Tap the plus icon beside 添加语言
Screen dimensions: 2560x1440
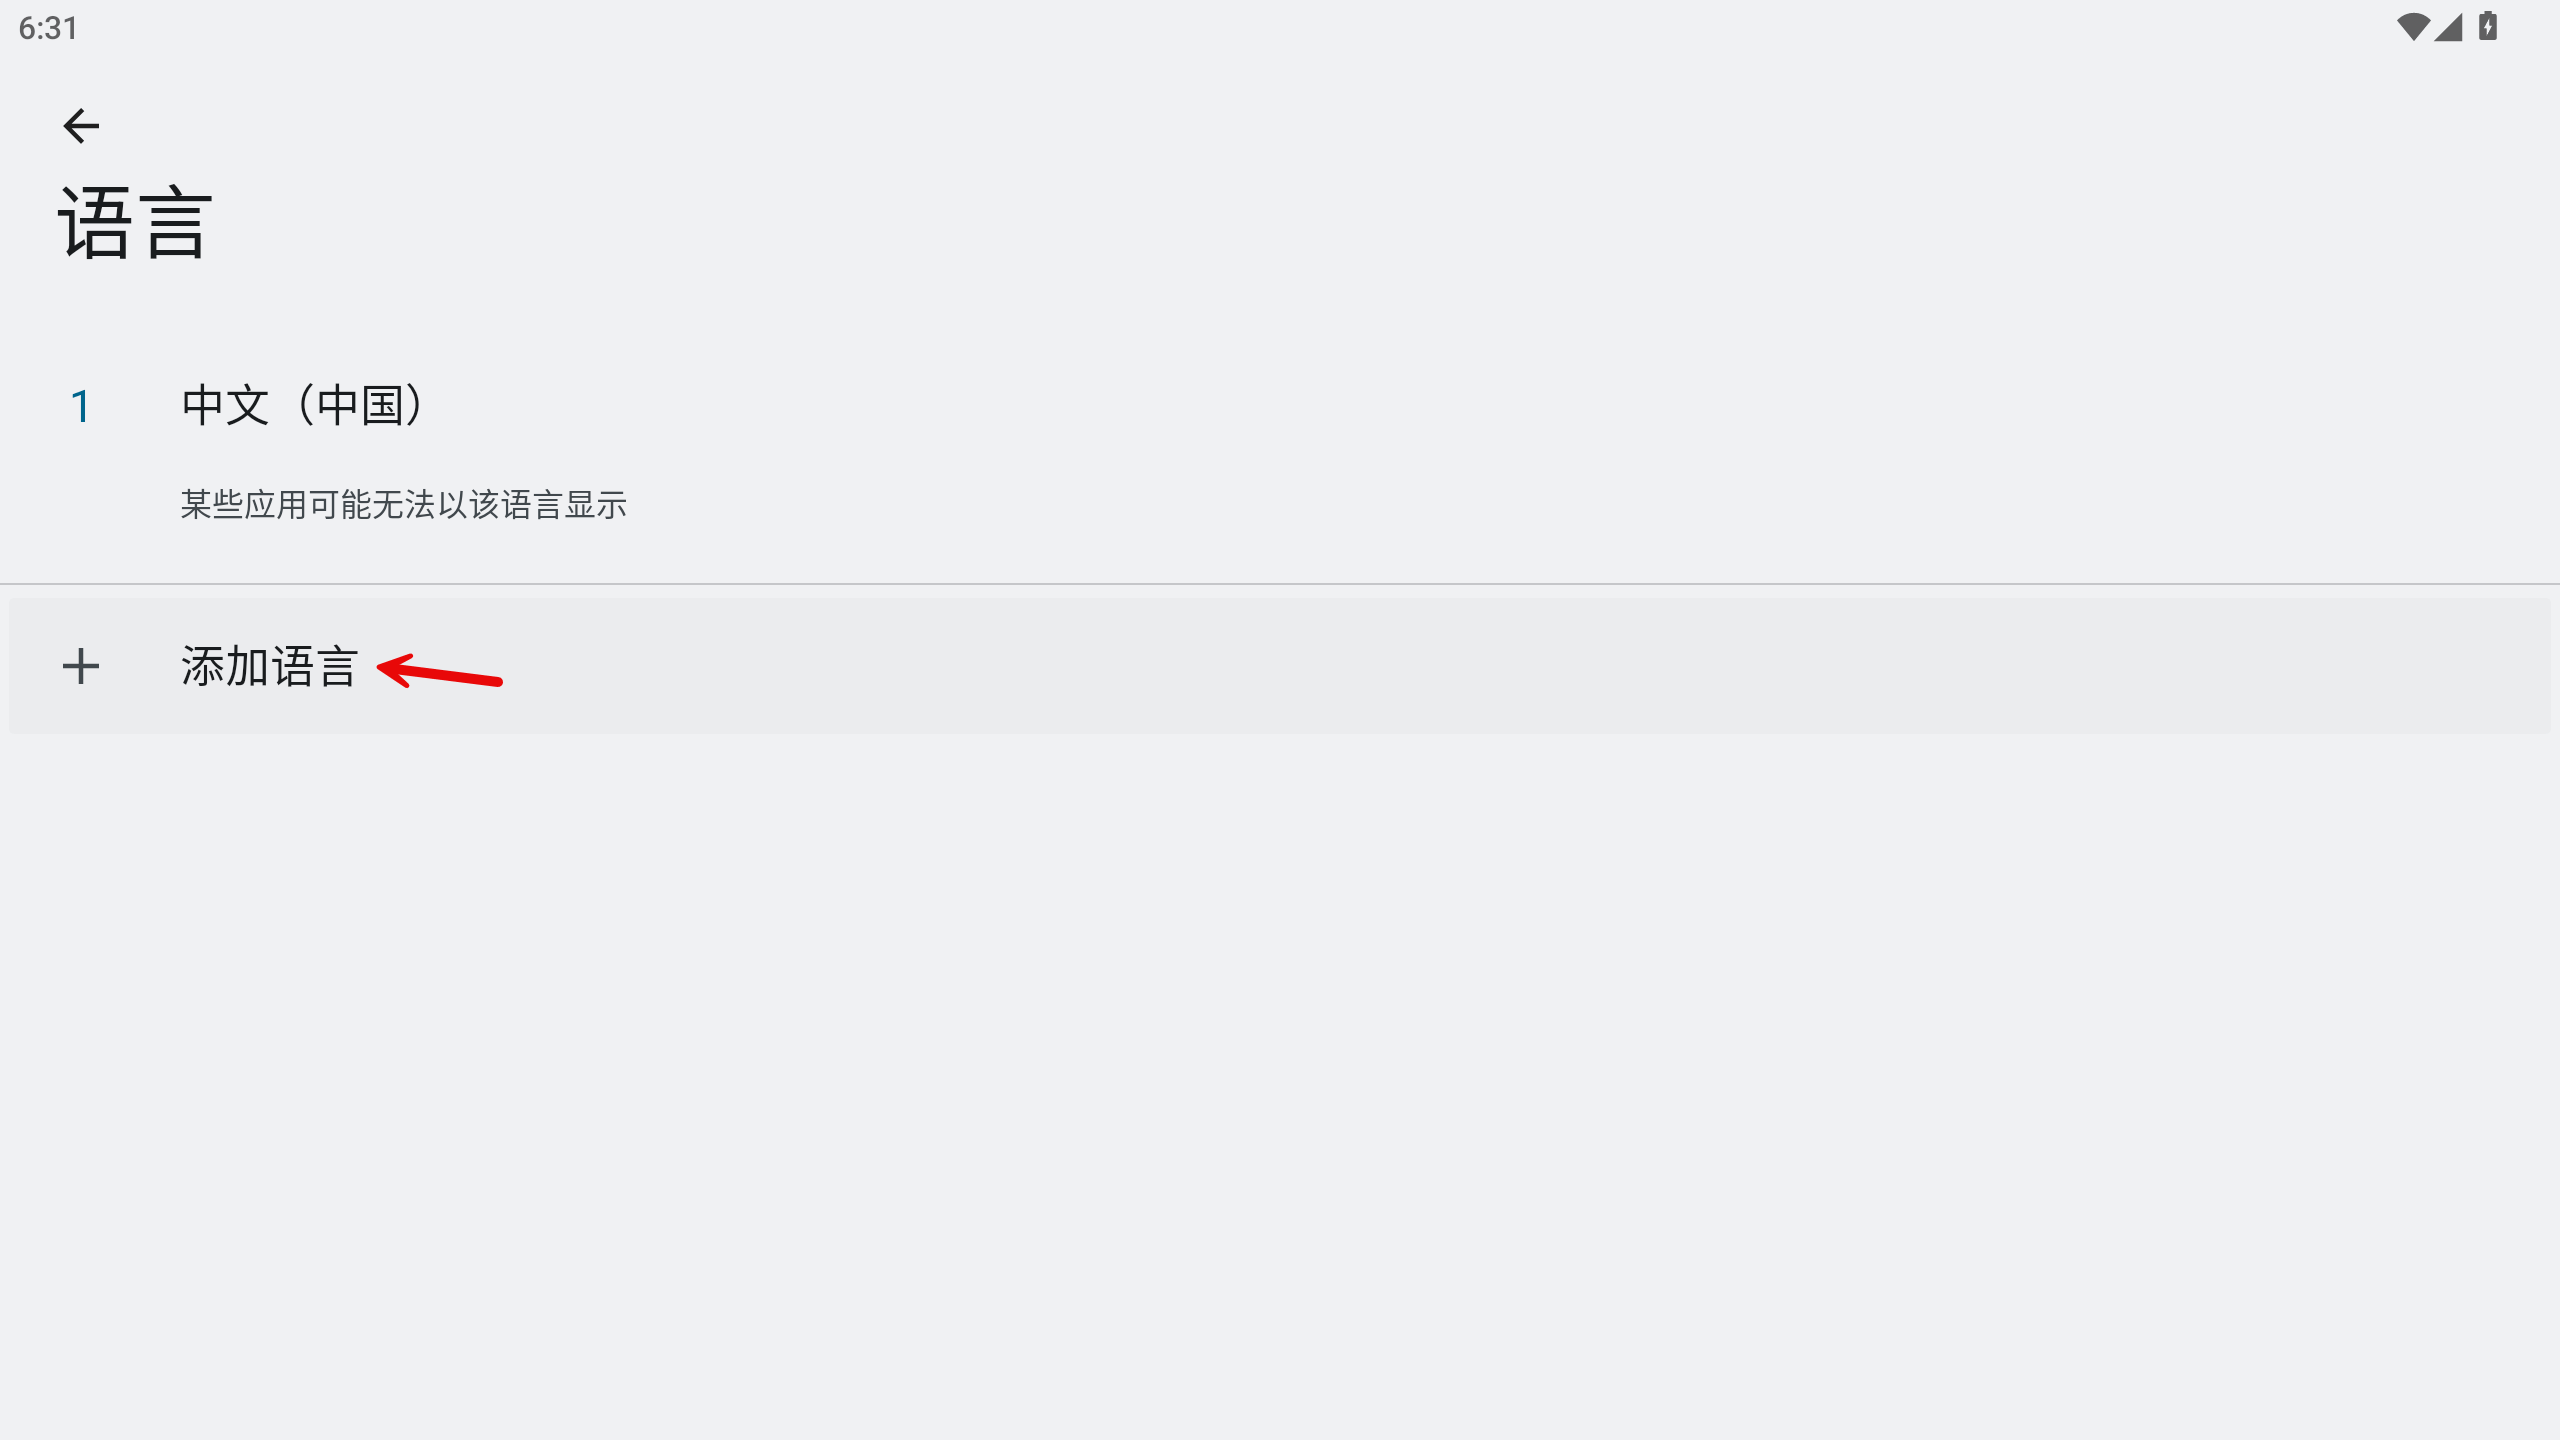coord(81,666)
